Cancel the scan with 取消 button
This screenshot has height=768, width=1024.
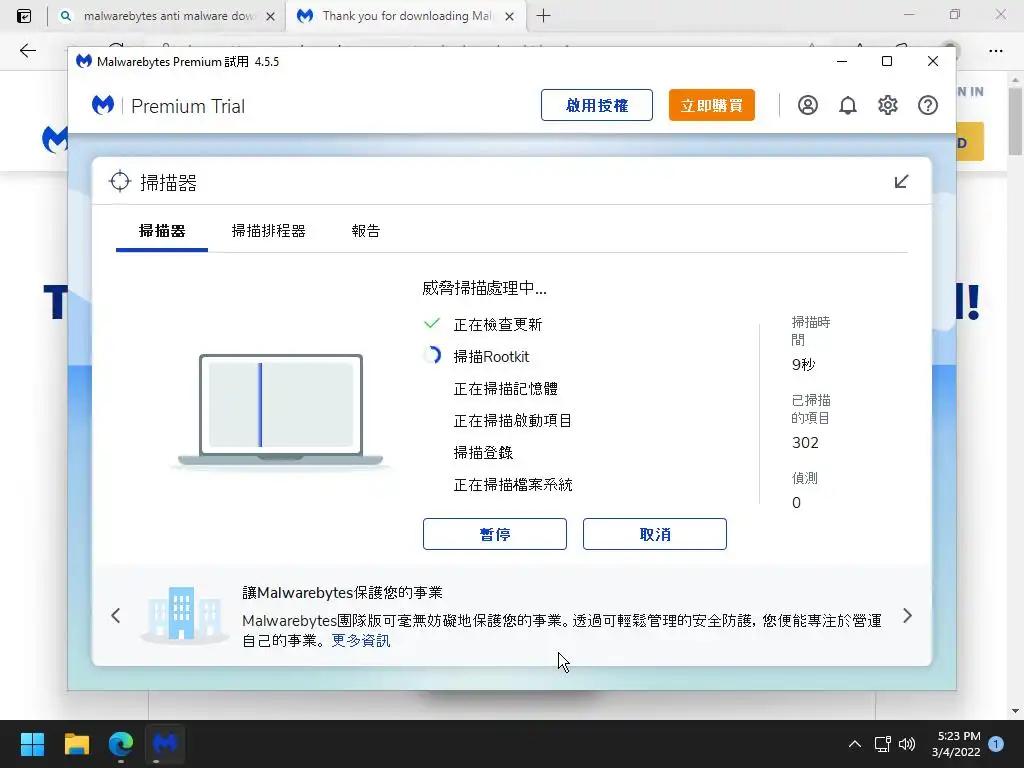click(x=654, y=534)
